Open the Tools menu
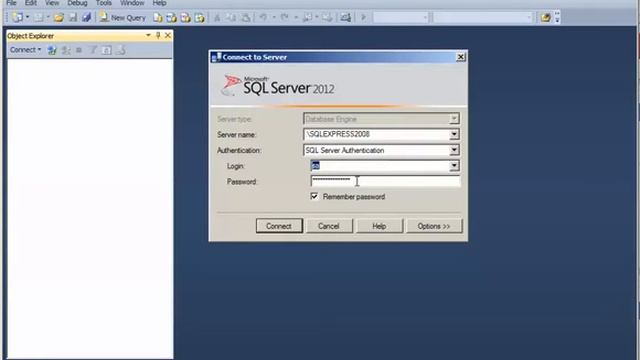Screen dimensions: 640x360 pos(104,3)
